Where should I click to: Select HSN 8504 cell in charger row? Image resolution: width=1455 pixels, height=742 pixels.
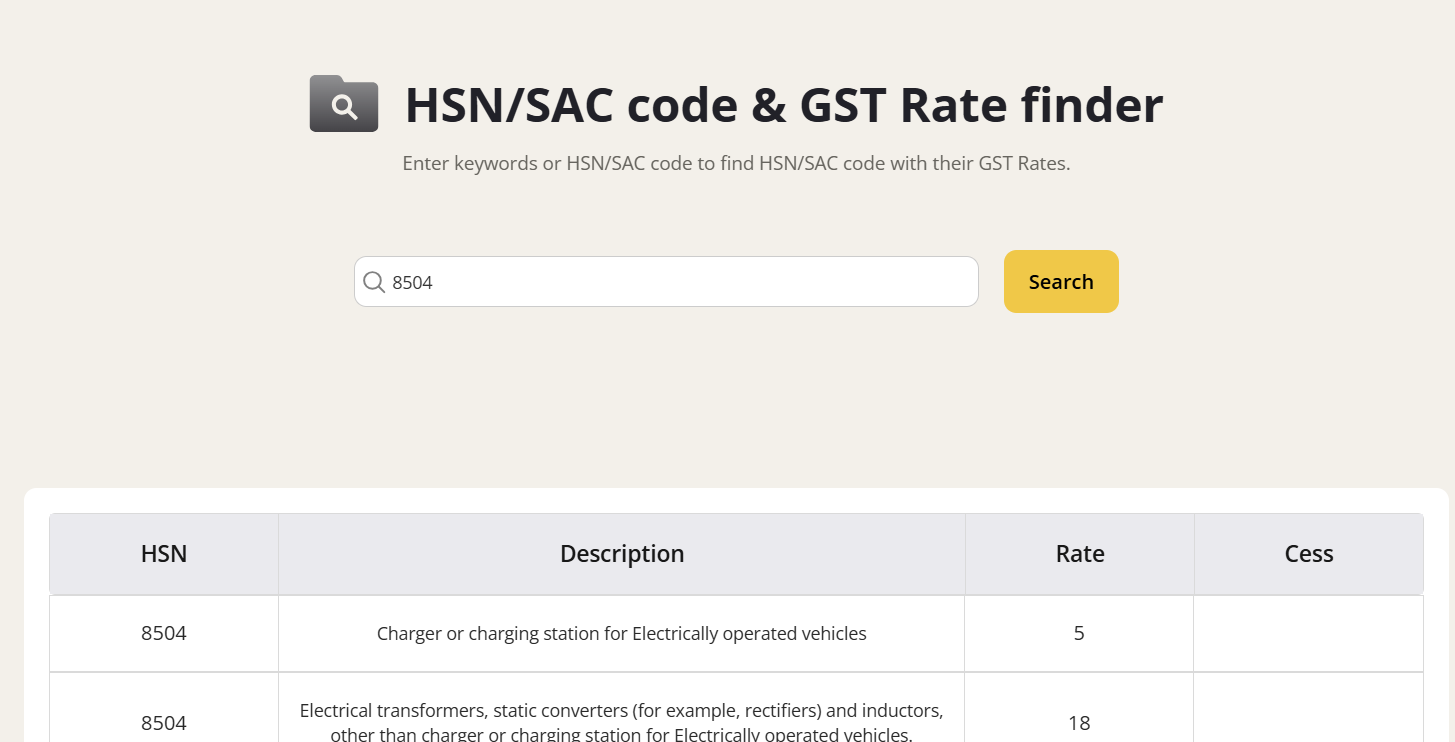[164, 633]
